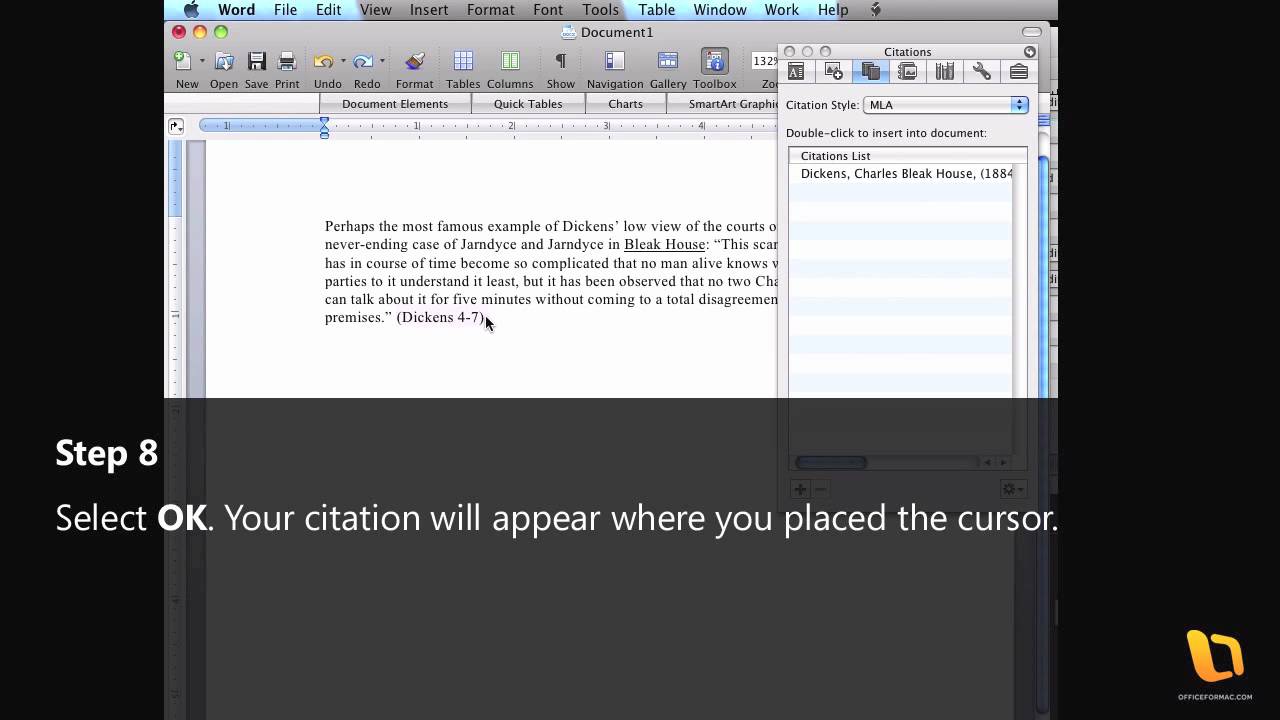1280x720 pixels.
Task: Select the Dickens, Charles Bleak House citation
Action: click(x=901, y=174)
